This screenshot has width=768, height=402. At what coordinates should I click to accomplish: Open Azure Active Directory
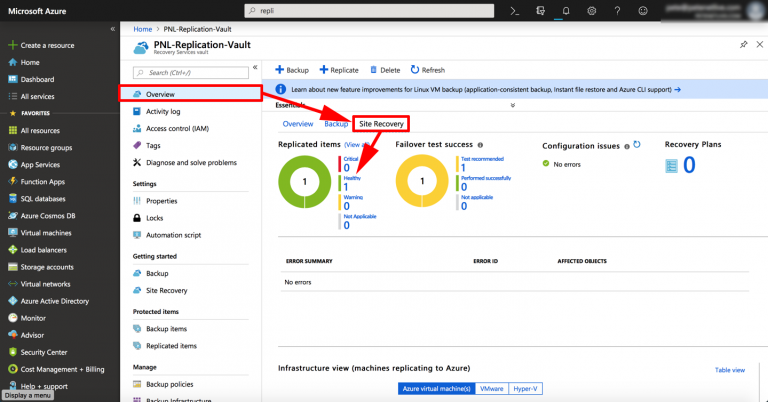[55, 301]
